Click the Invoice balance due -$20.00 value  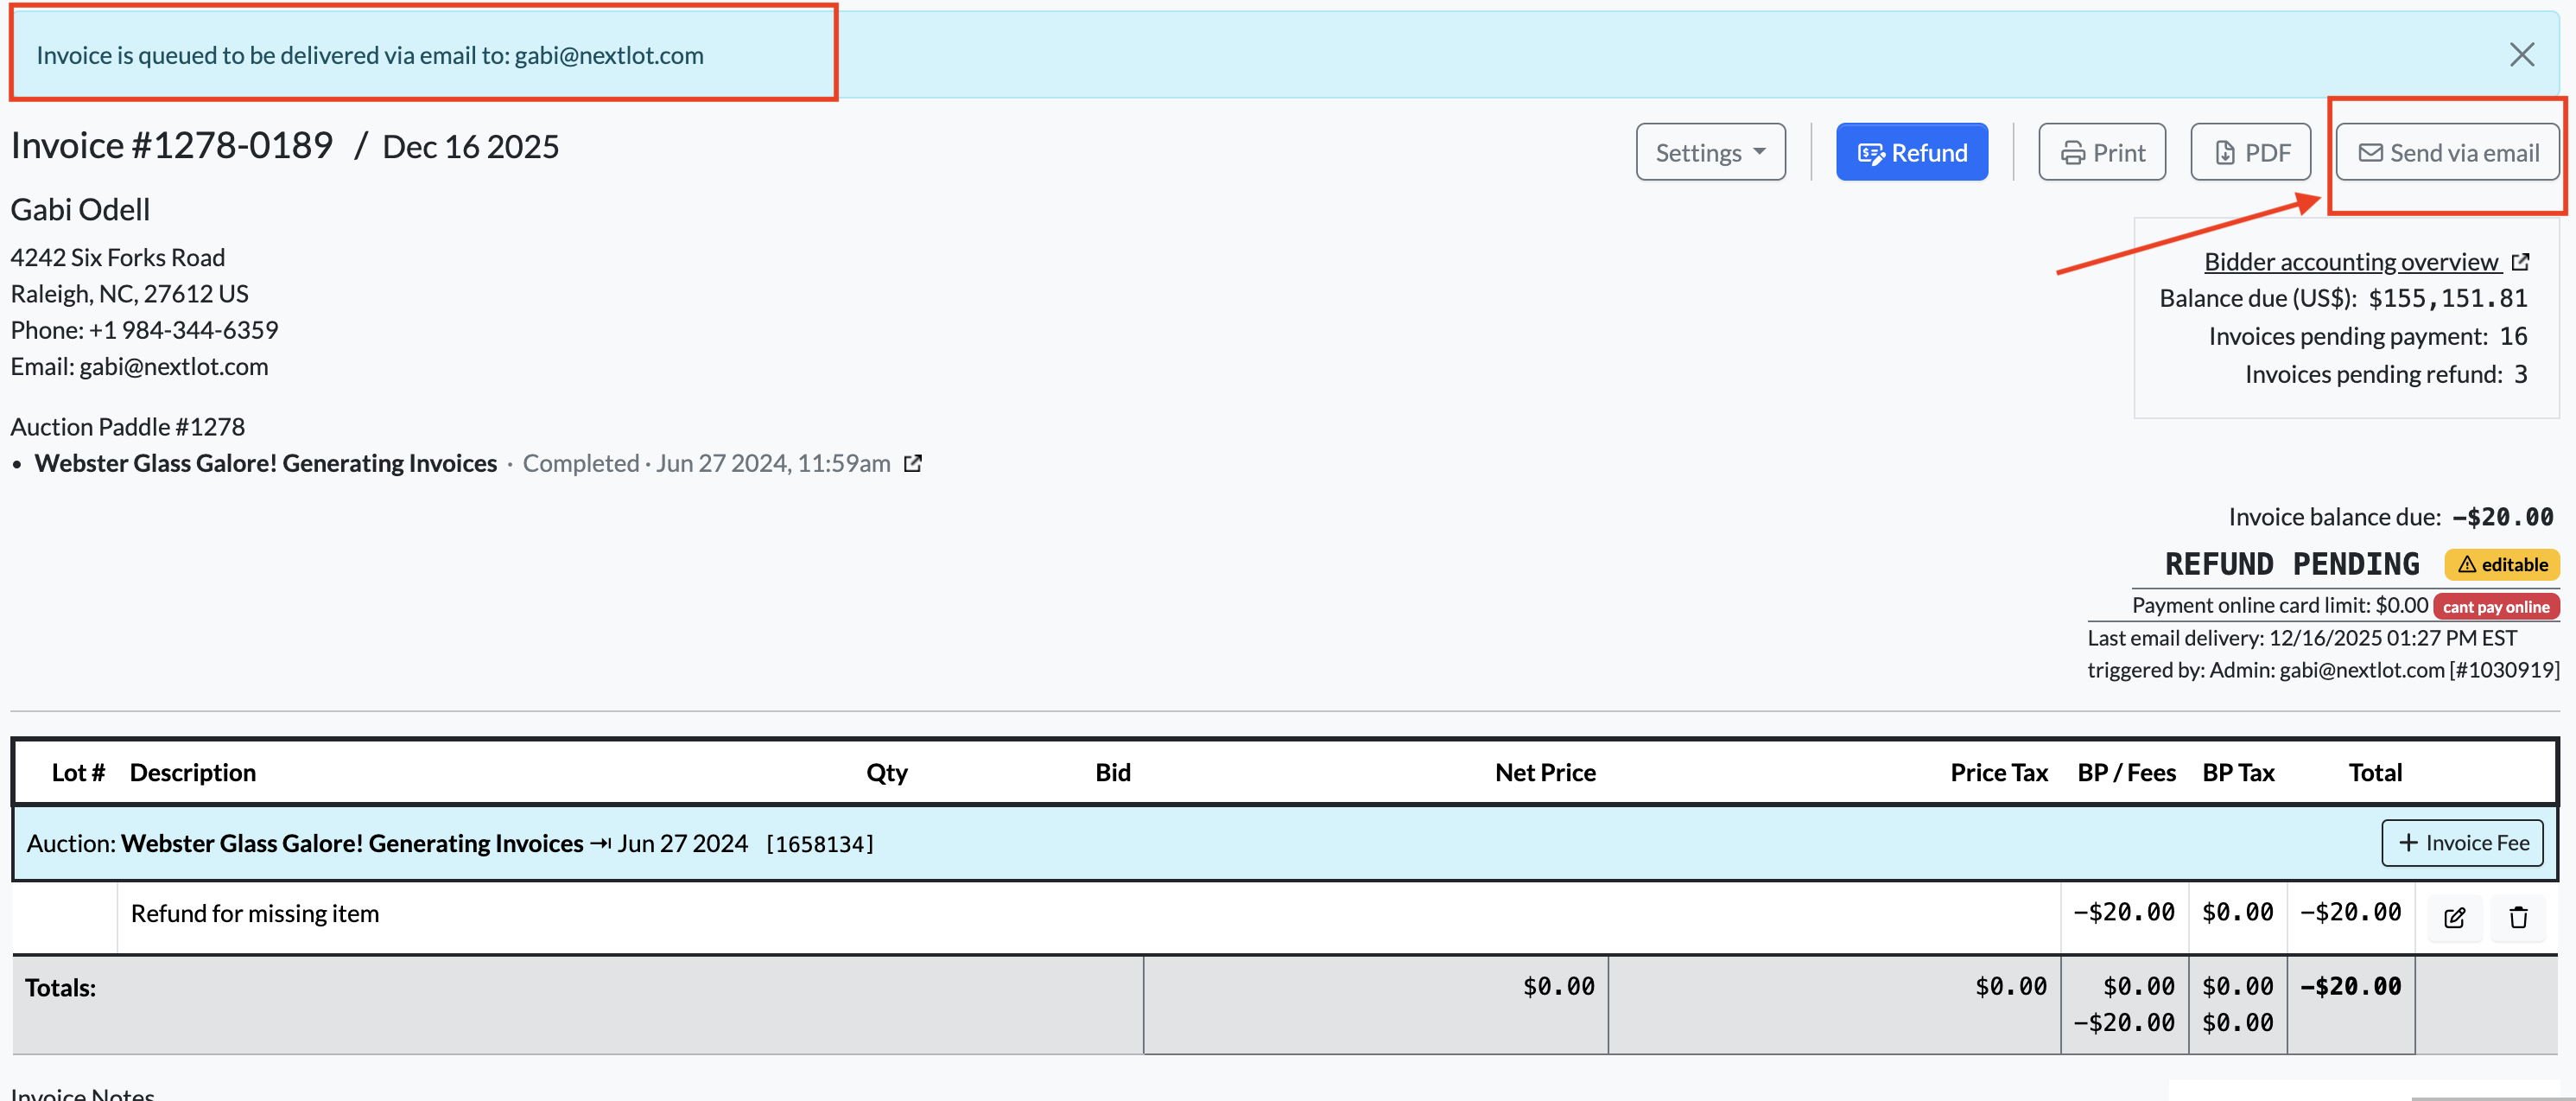pos(2503,517)
